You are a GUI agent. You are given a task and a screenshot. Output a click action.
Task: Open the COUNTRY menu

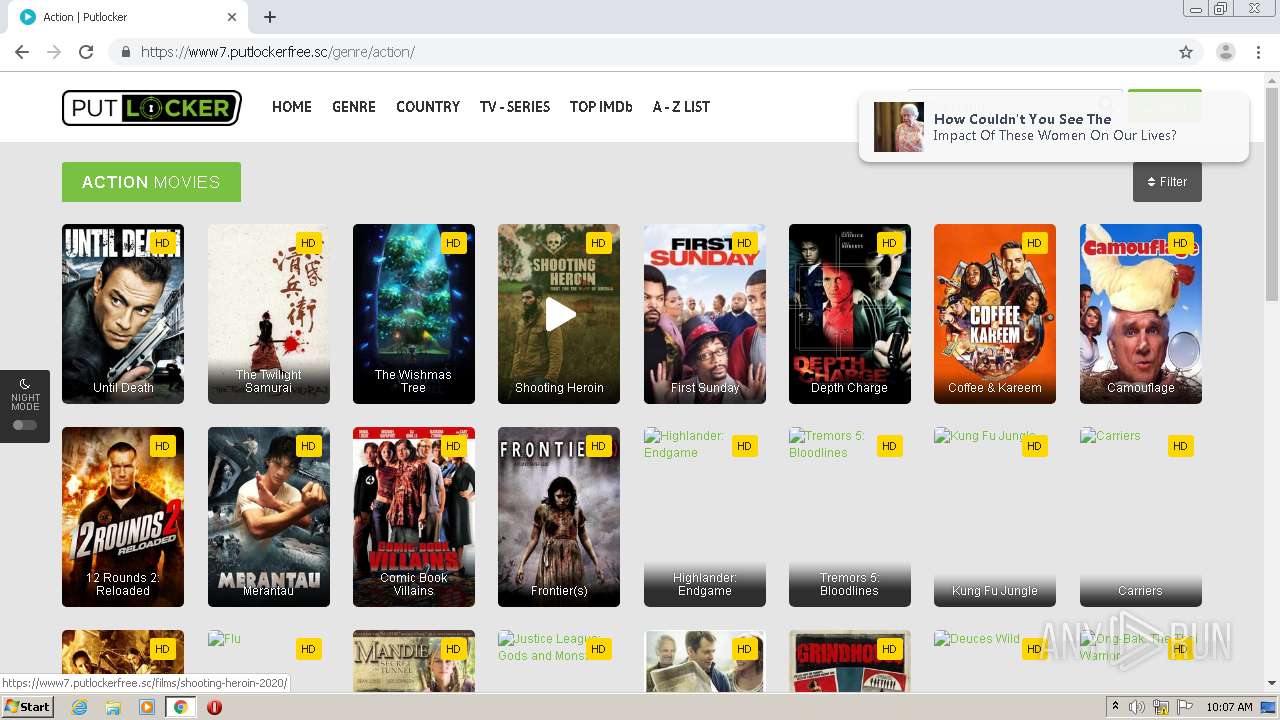(428, 107)
